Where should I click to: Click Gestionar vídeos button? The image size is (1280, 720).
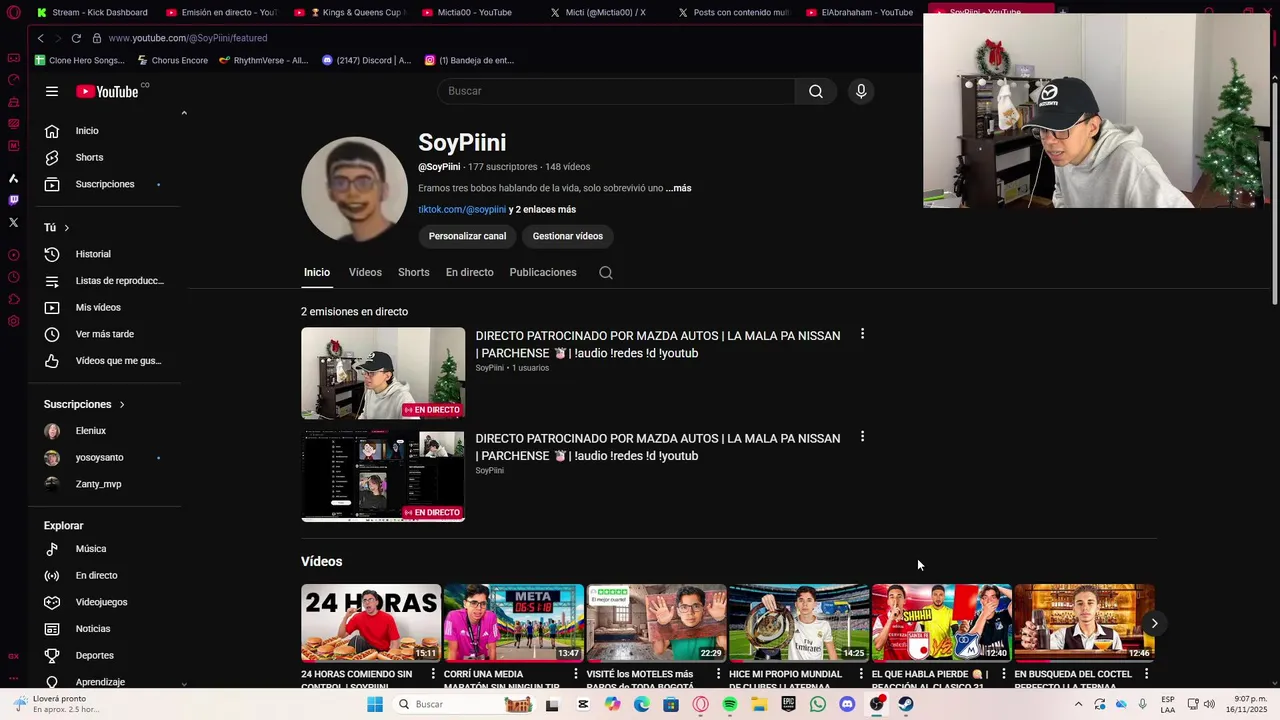click(568, 236)
